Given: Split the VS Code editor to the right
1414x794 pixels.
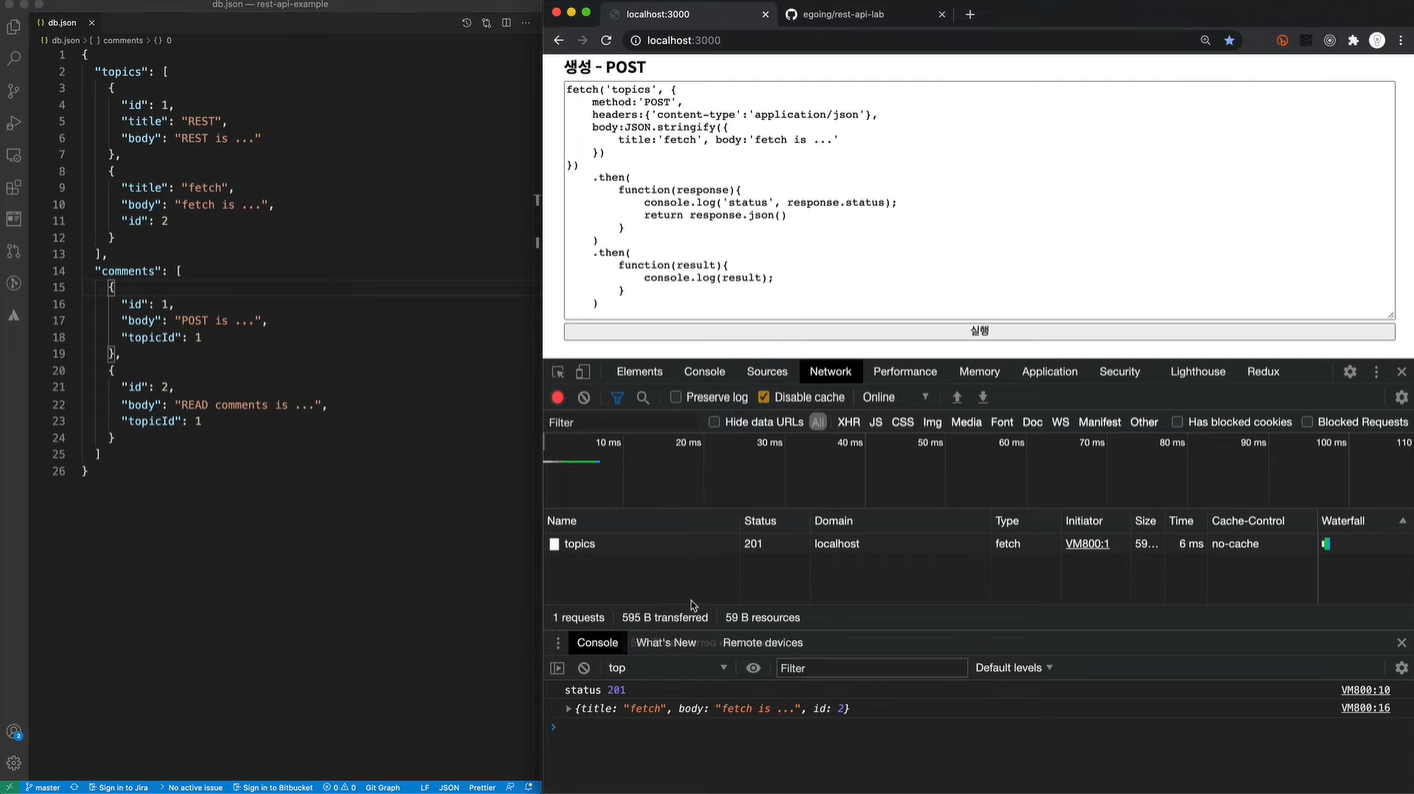Looking at the screenshot, I should pos(506,22).
